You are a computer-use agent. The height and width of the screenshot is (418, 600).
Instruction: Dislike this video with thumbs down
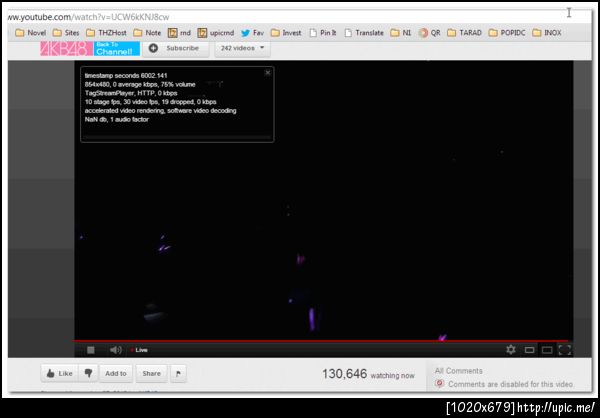(88, 373)
